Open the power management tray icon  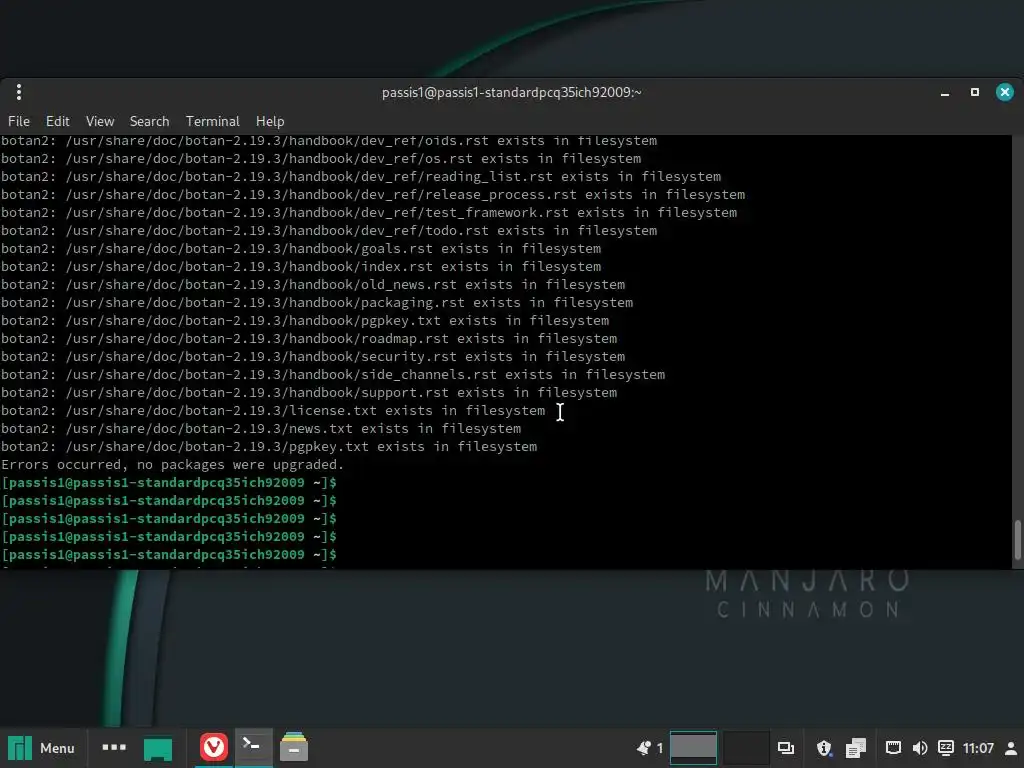(x=946, y=748)
